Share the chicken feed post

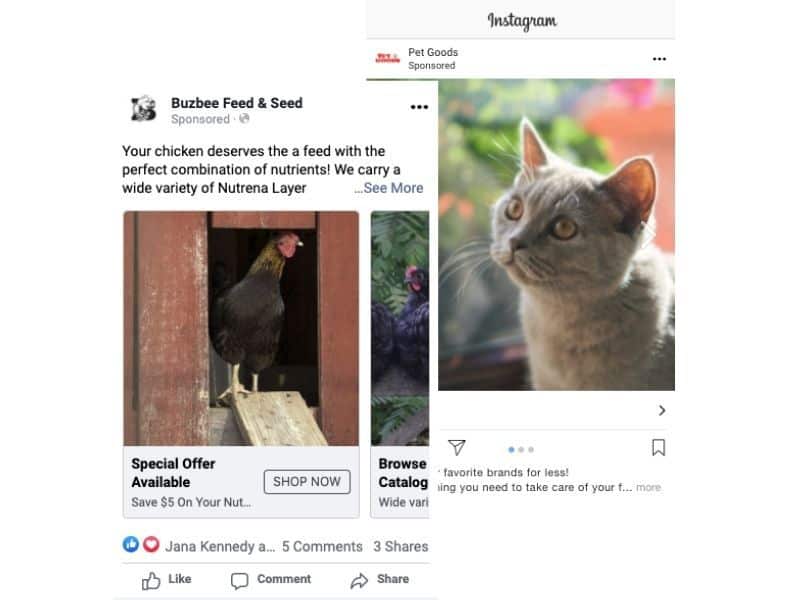tap(380, 579)
